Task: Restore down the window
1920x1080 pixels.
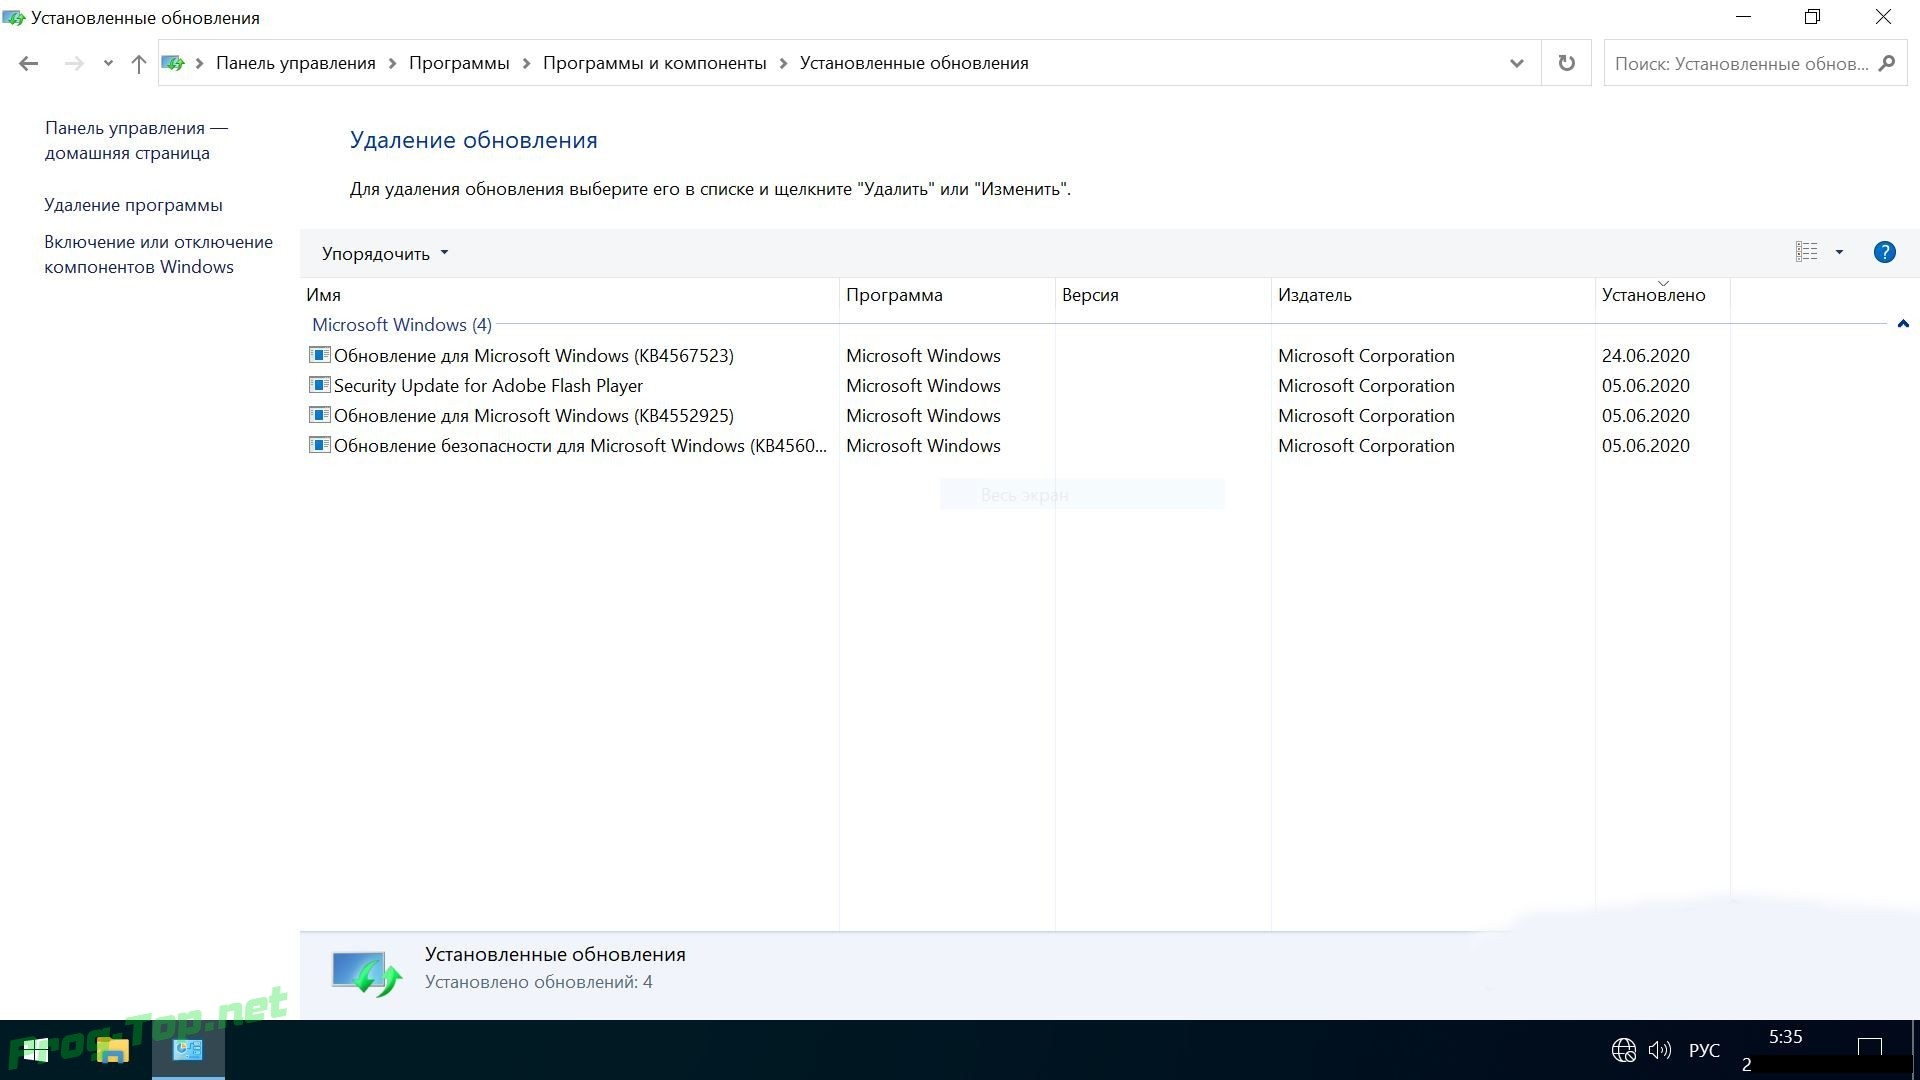Action: click(x=1812, y=17)
